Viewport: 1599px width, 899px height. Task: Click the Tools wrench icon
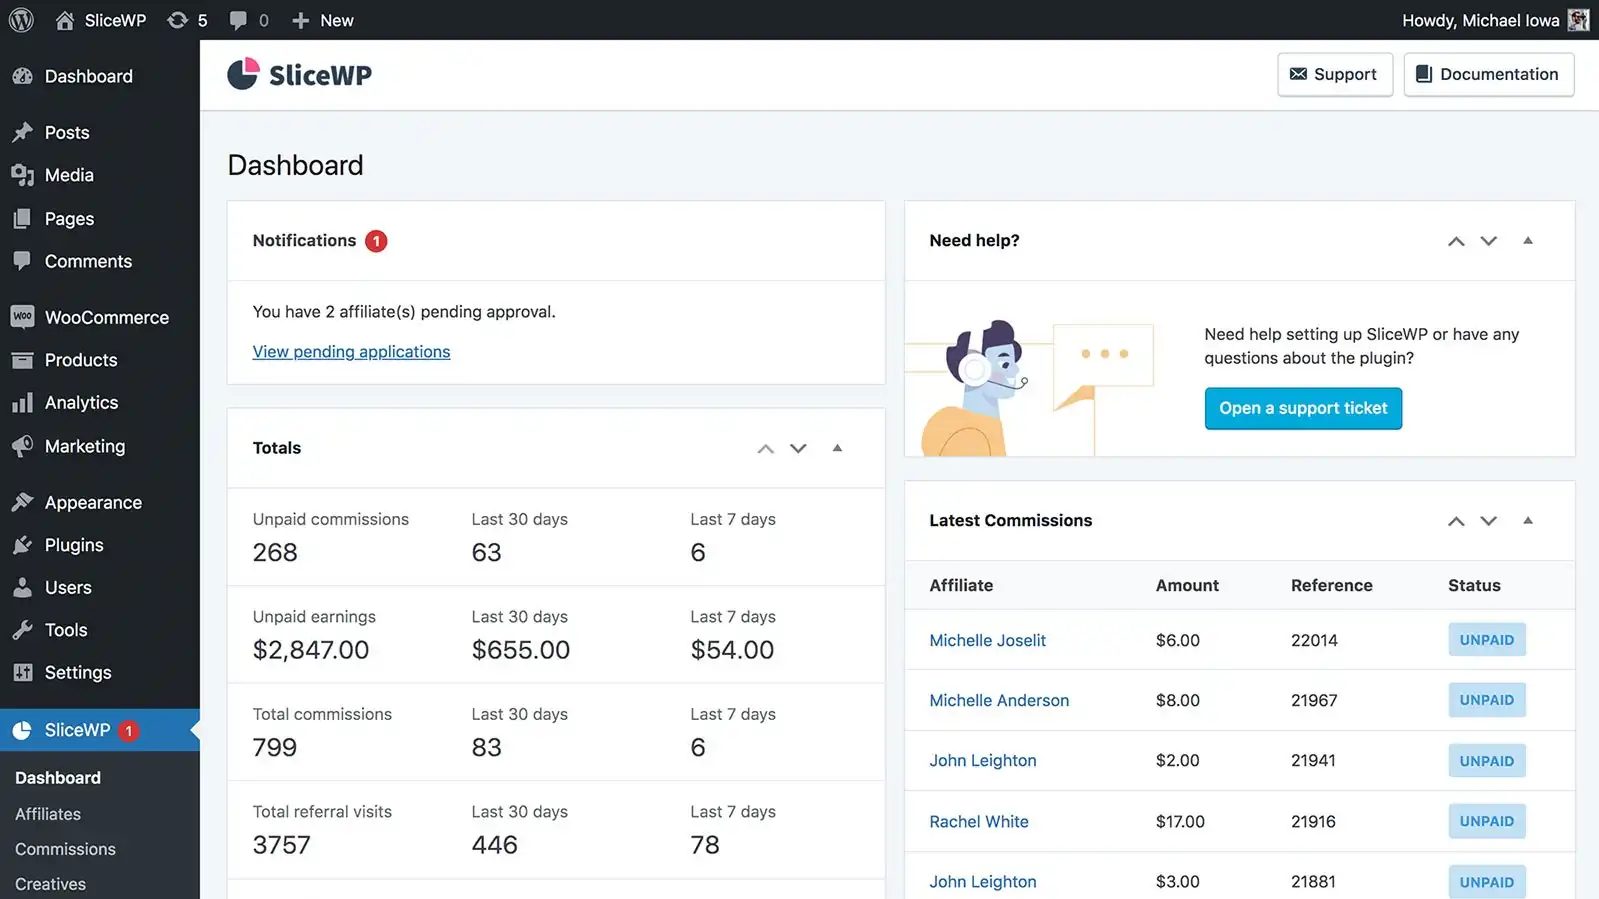(22, 630)
